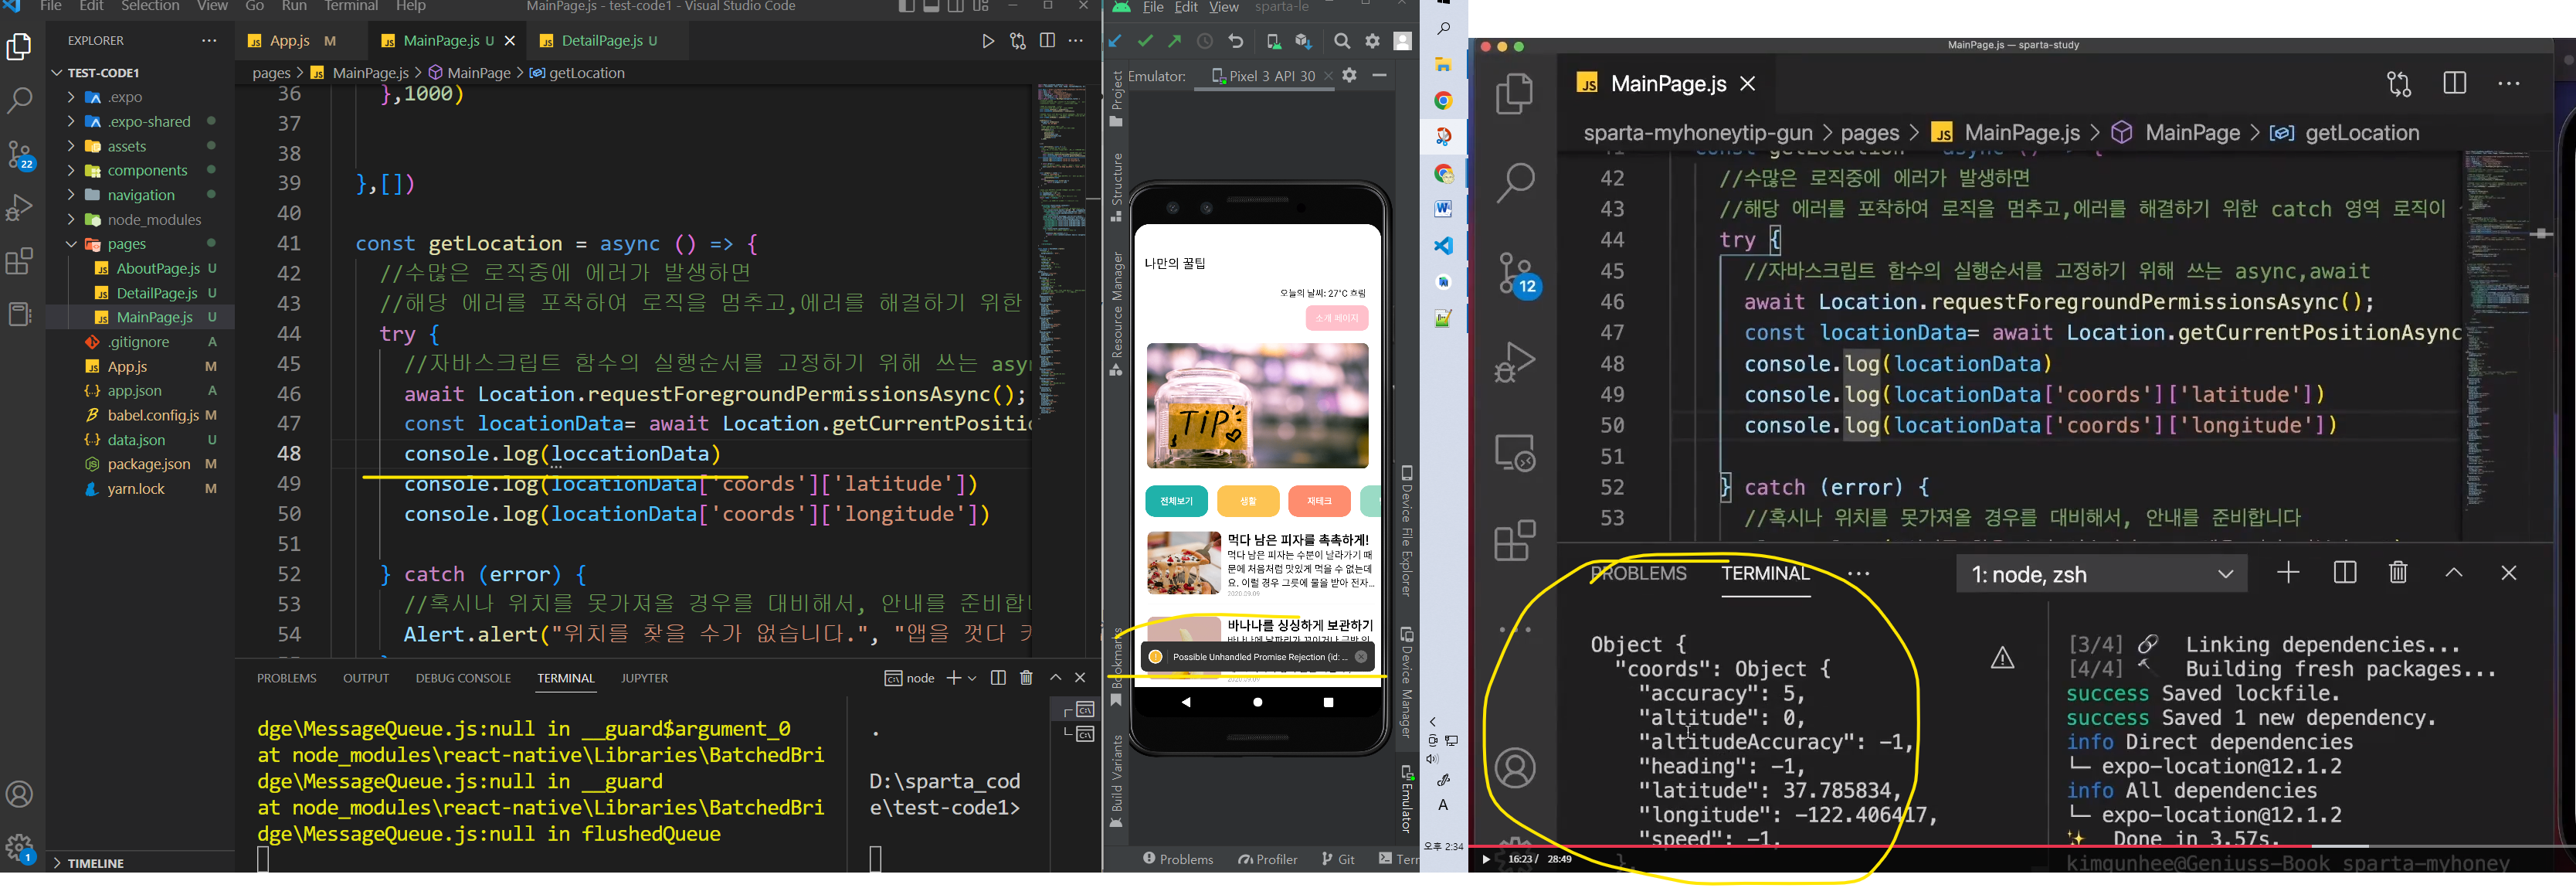Viewport: 2576px width, 888px height.
Task: Toggle the secondary sidebar layout in left VS Code
Action: (x=956, y=6)
